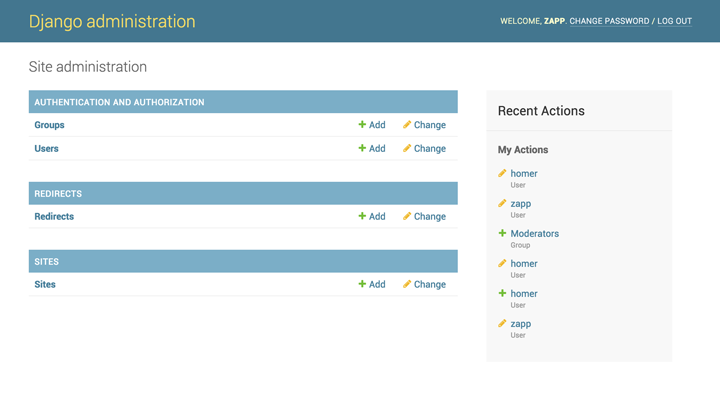Image resolution: width=720 pixels, height=414 pixels.
Task: Open the Sites section header bar
Action: pyautogui.click(x=243, y=261)
